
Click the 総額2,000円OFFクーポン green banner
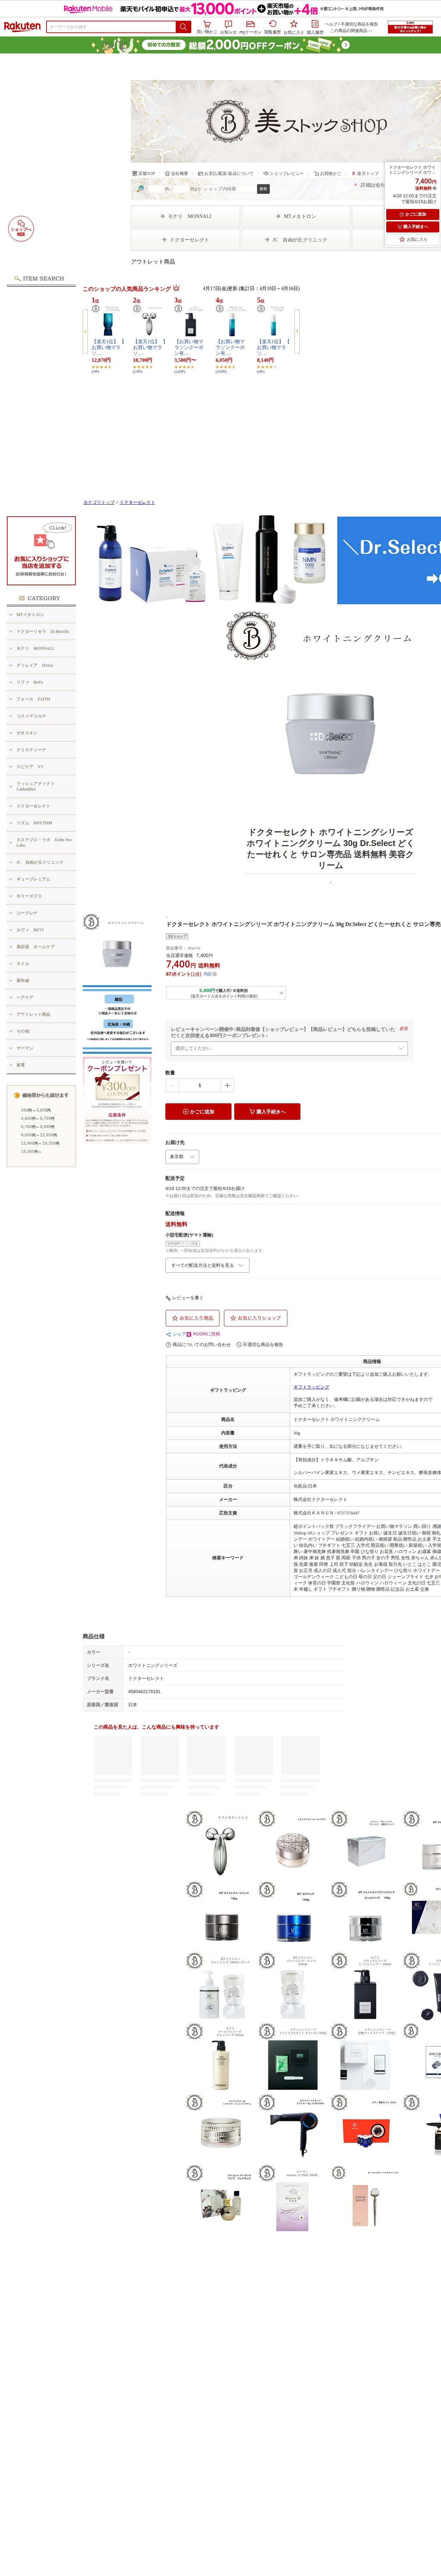(220, 45)
